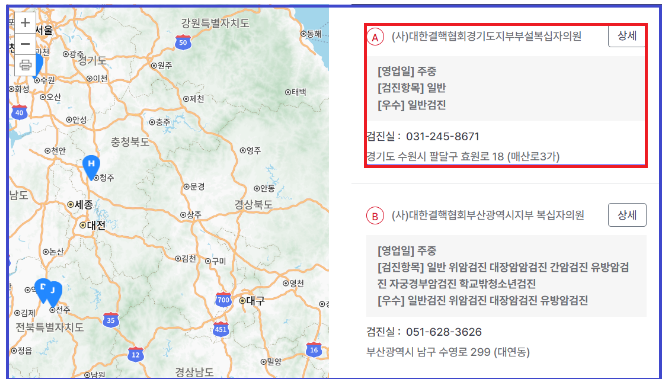Click 경기도 province label on map

[x=92, y=61]
